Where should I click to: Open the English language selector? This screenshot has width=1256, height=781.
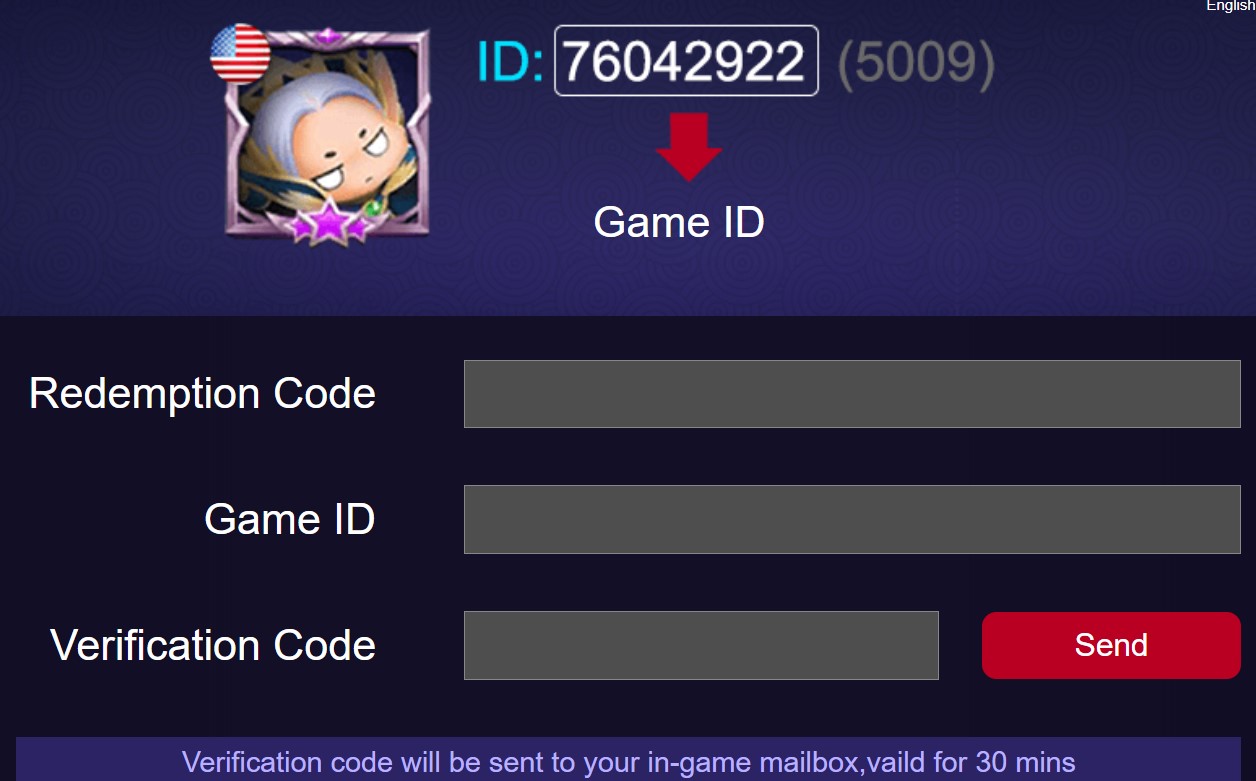(x=1230, y=6)
